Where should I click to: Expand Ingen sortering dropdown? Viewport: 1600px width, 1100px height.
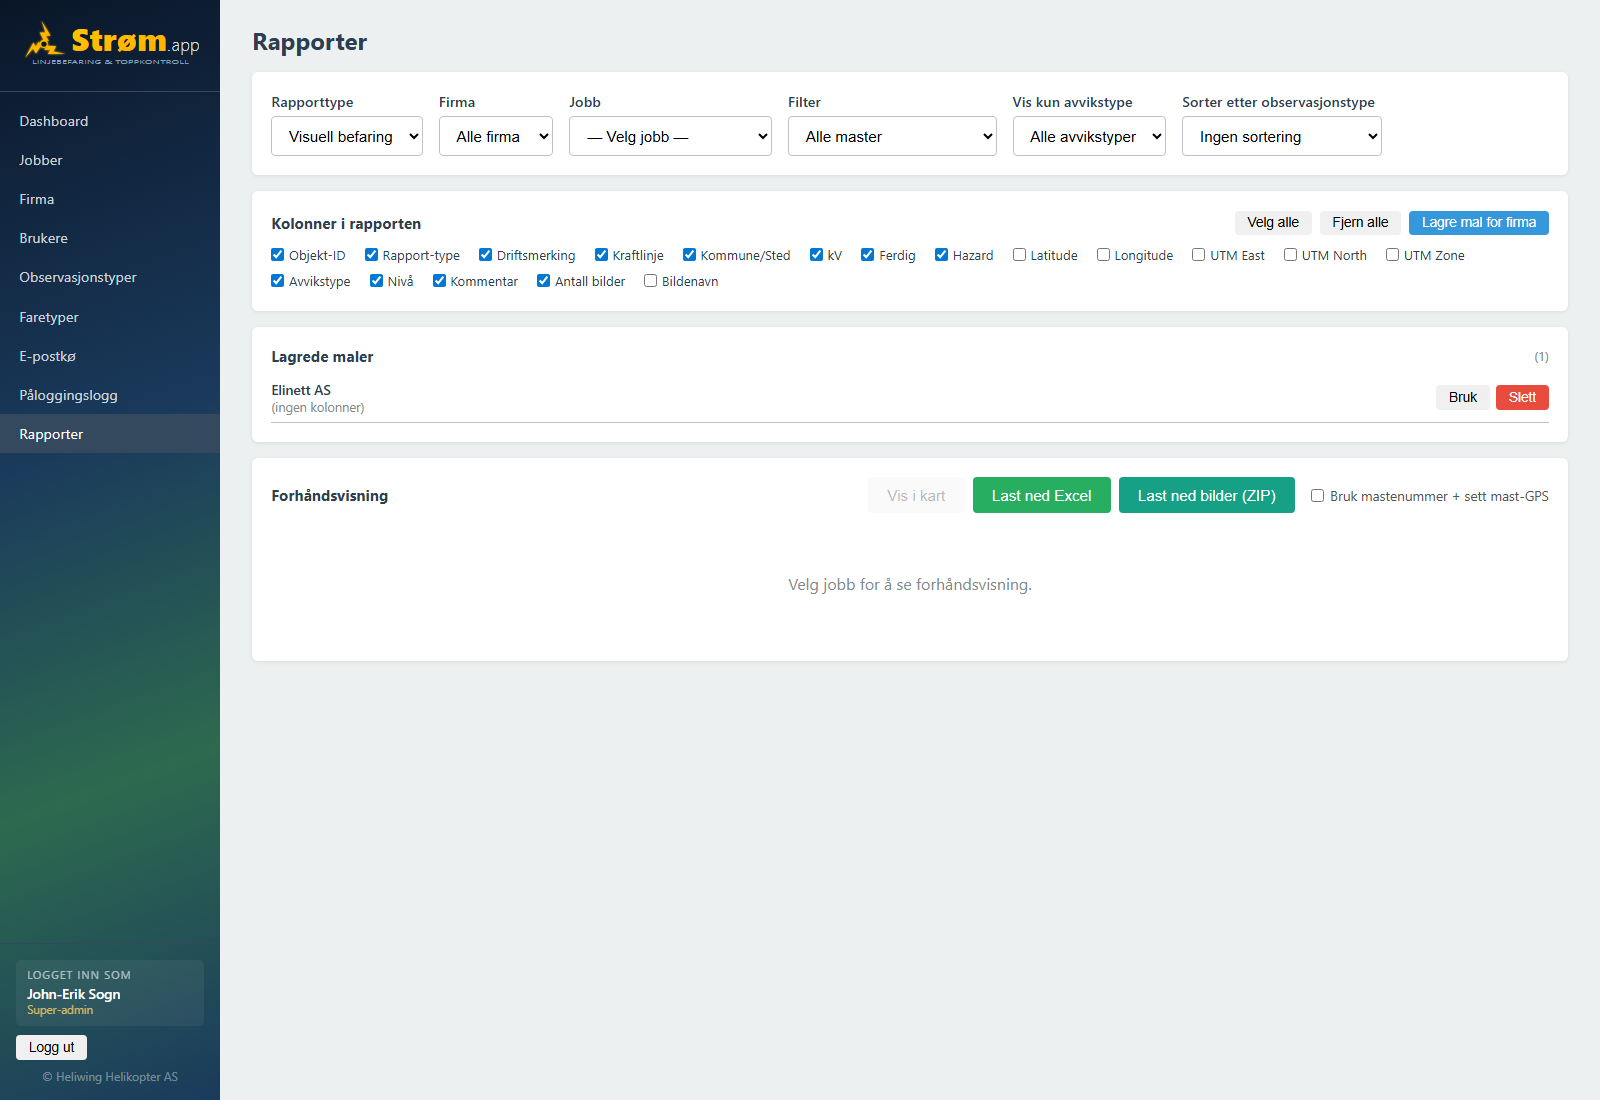[1282, 136]
